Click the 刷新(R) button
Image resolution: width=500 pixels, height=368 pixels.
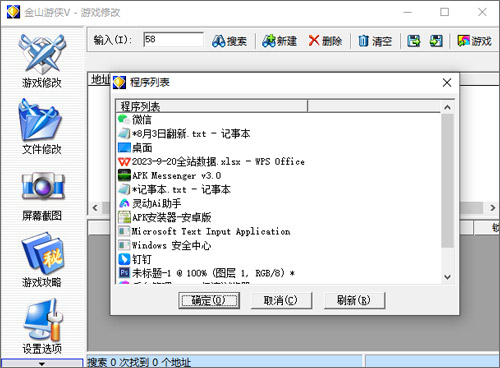355,301
